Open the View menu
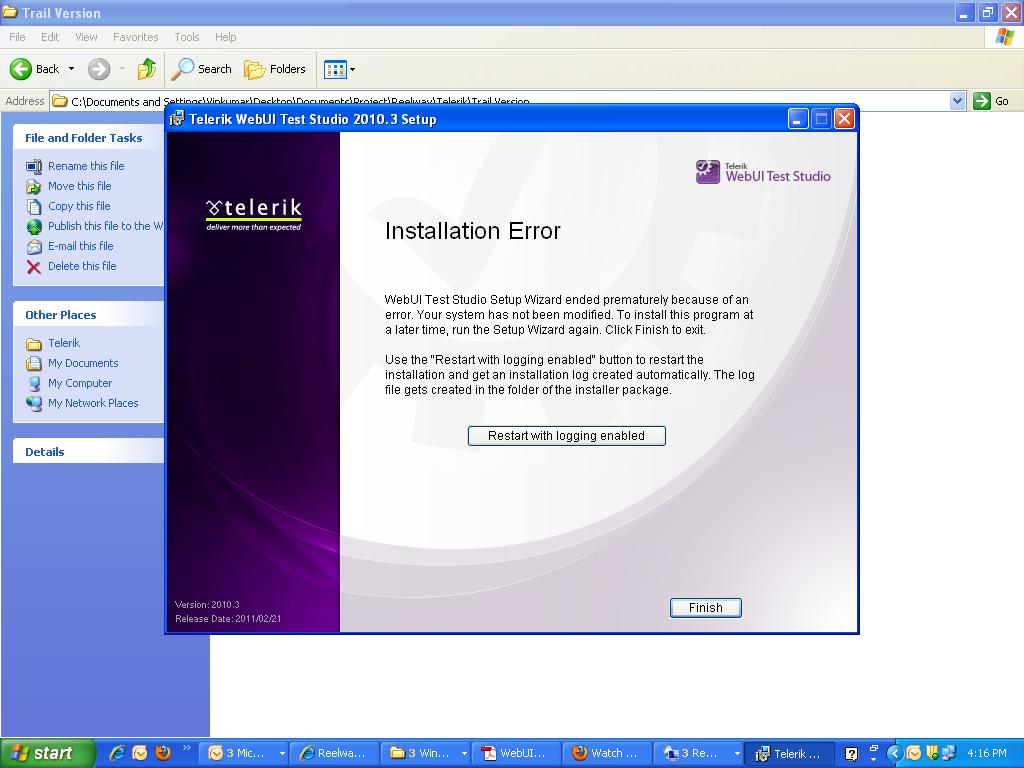 tap(86, 37)
